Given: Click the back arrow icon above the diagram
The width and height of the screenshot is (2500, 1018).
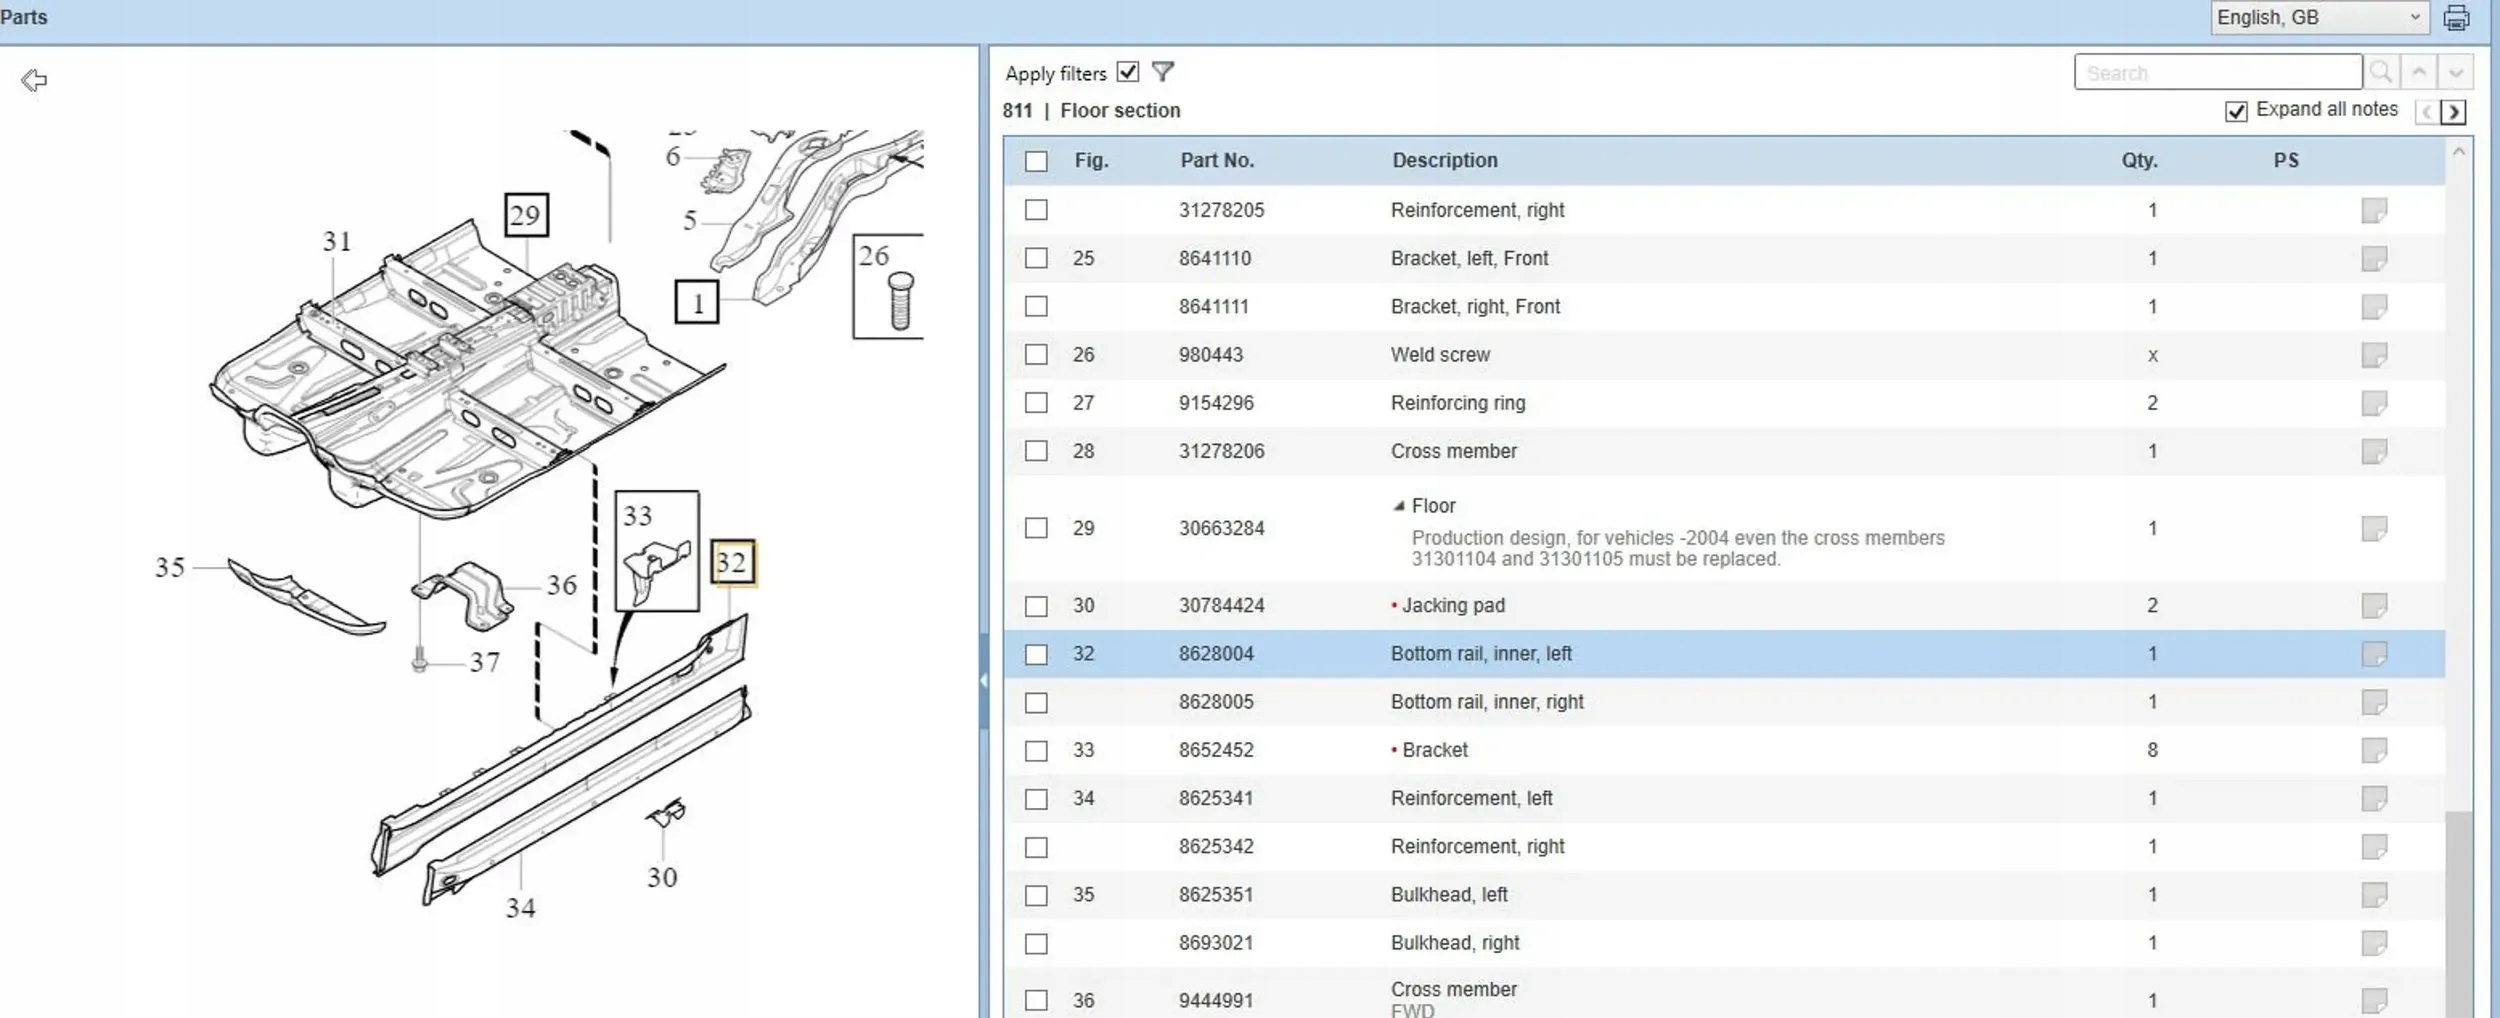Looking at the screenshot, I should pos(34,80).
